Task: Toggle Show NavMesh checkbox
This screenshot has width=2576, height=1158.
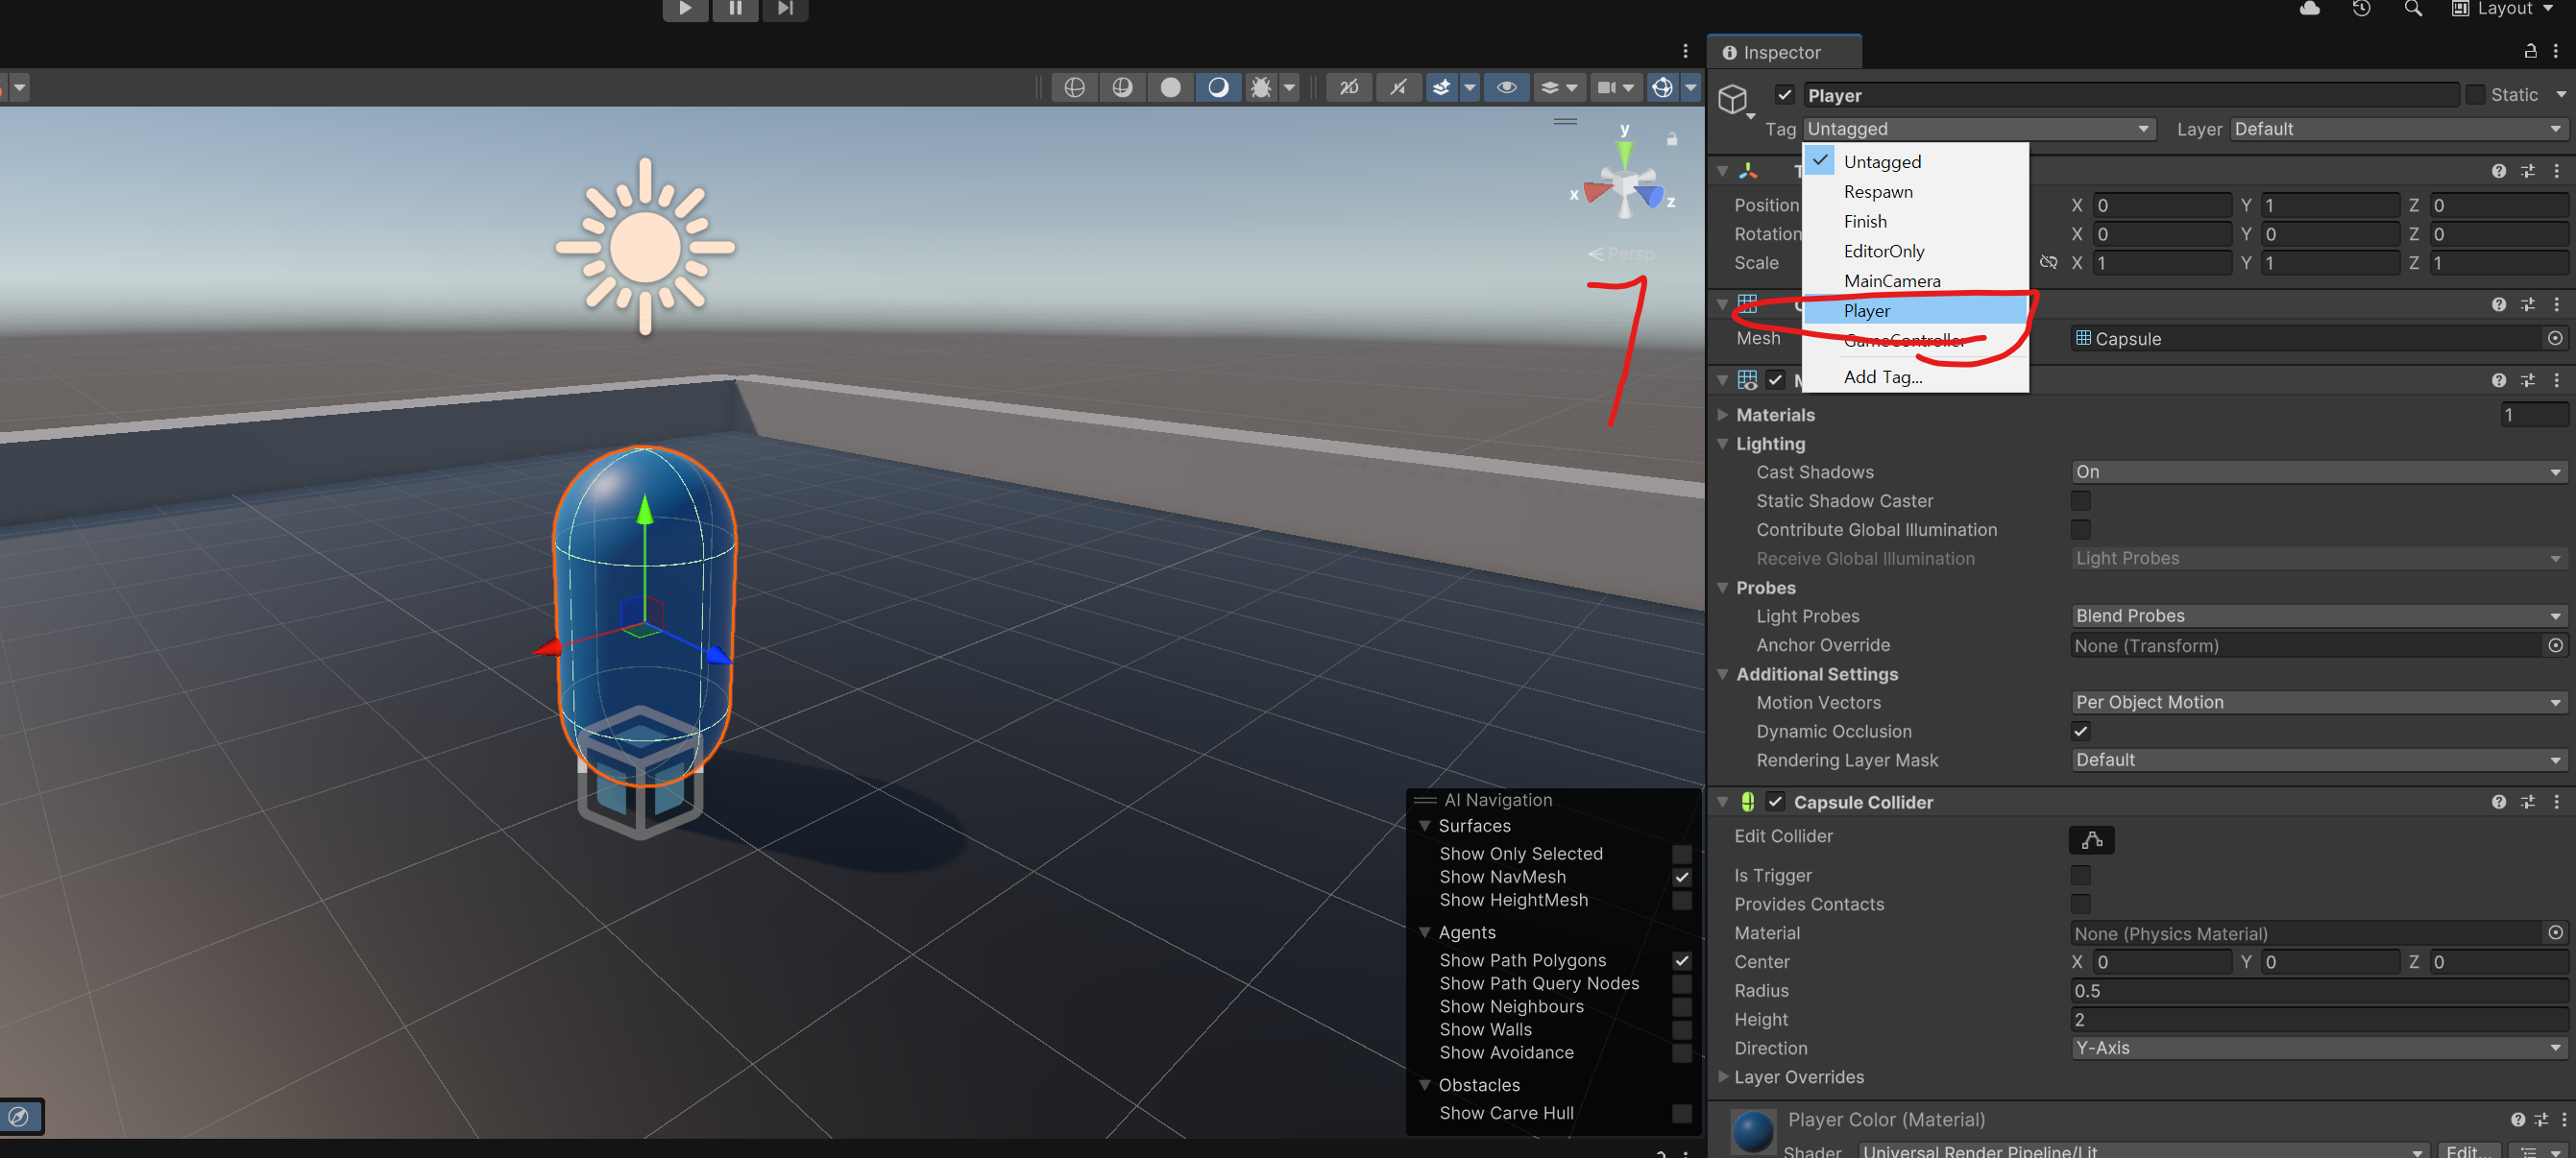Action: coord(1682,877)
